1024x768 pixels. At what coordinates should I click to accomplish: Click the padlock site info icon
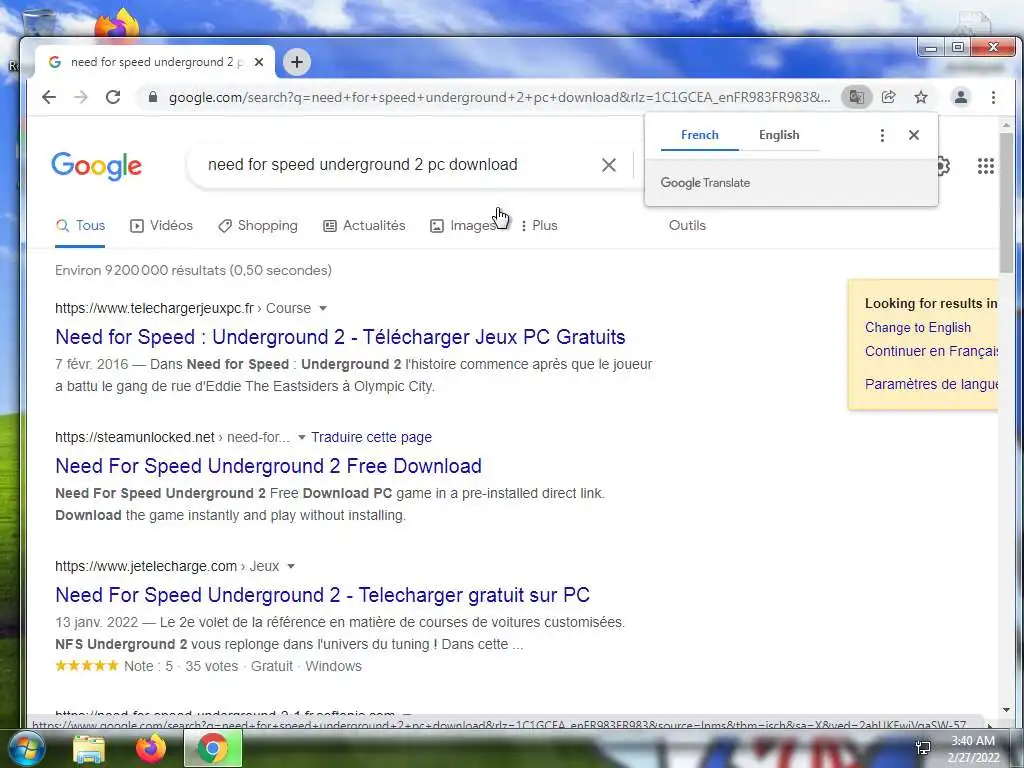click(x=153, y=97)
